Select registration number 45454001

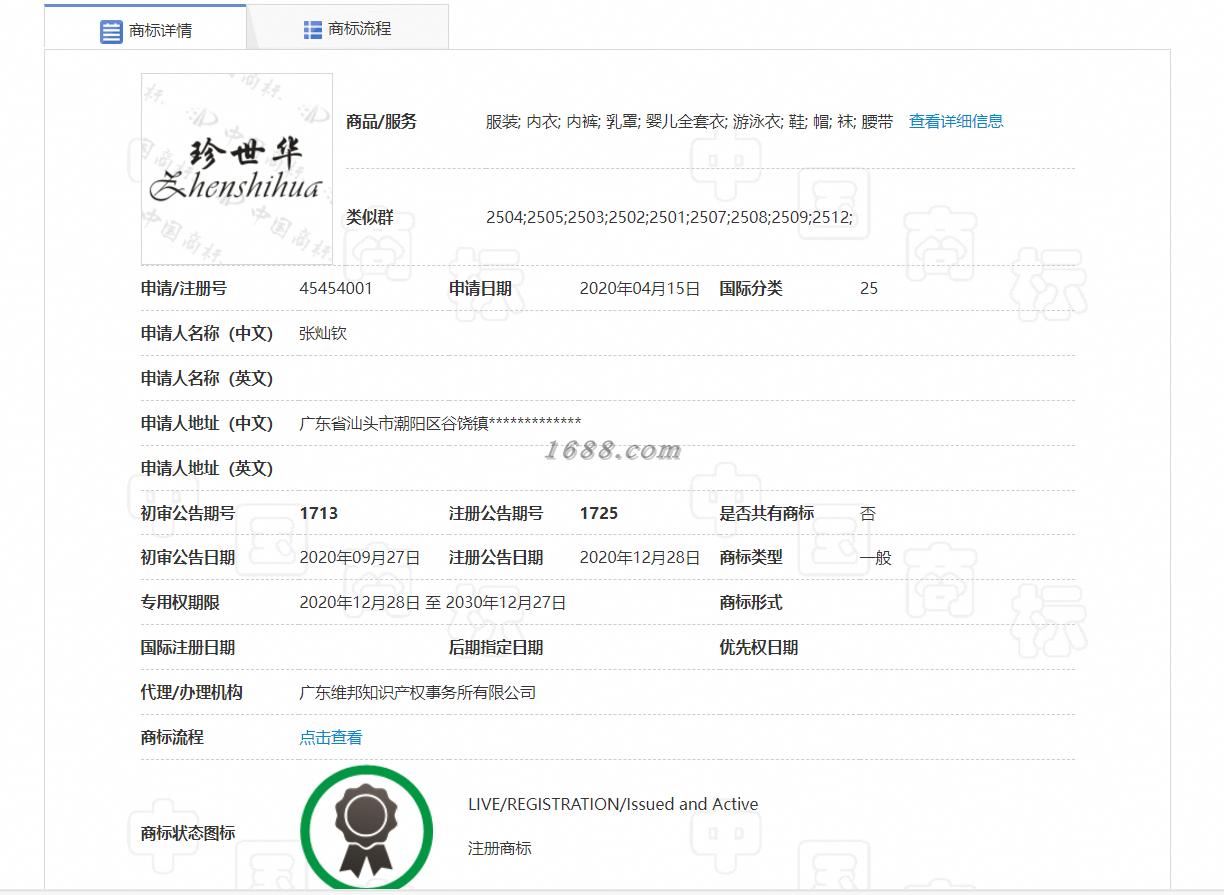pyautogui.click(x=336, y=288)
